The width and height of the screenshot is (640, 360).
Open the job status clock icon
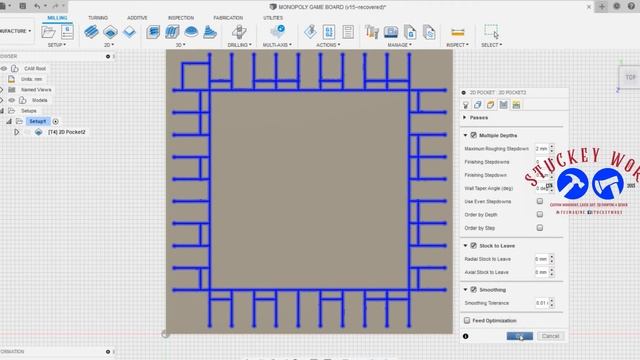617,6
